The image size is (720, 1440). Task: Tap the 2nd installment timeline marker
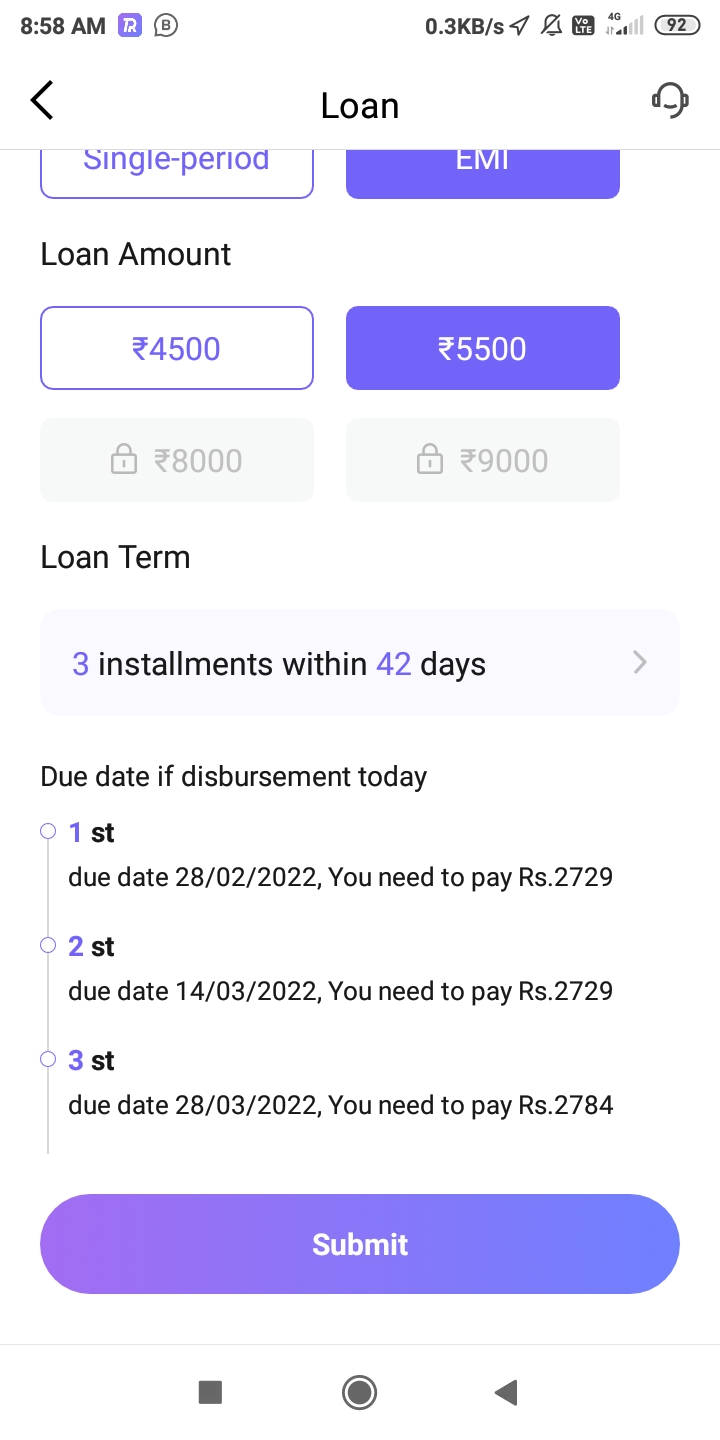tap(47, 945)
